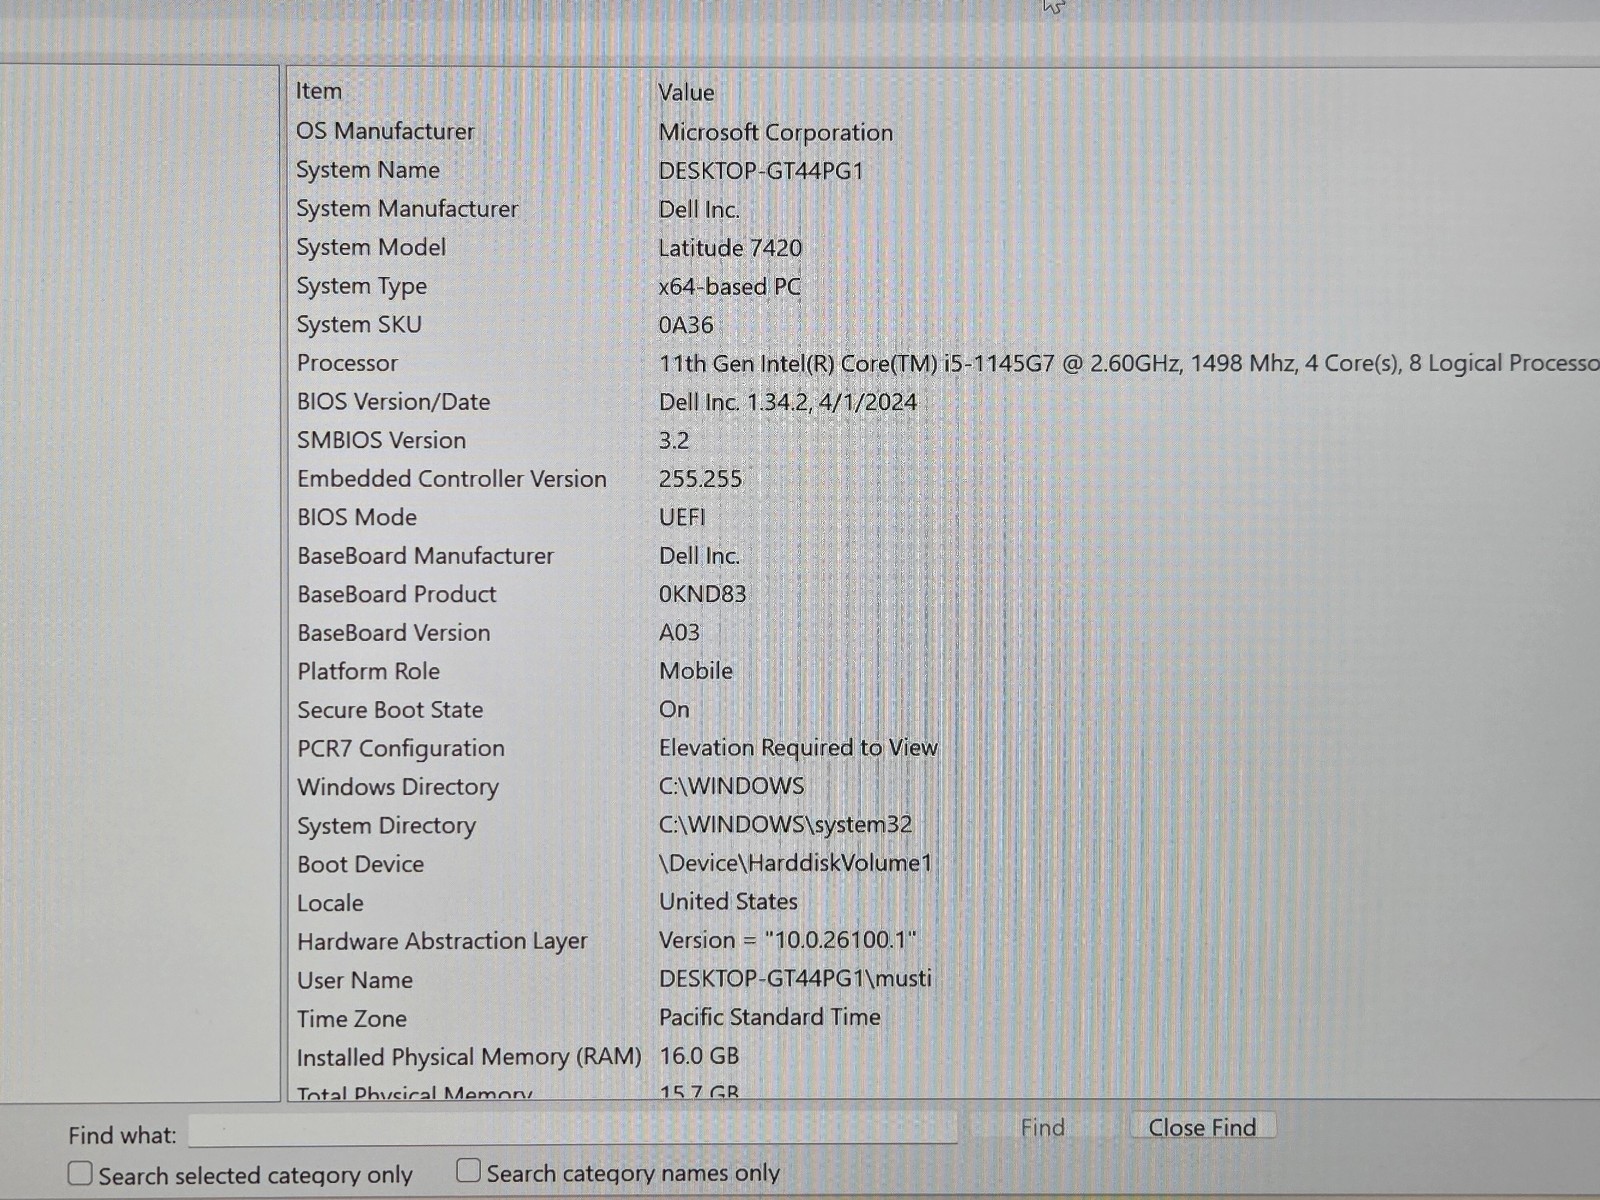Select the Microsoft Corporation value
Screen dimensions: 1600x1200
(776, 132)
